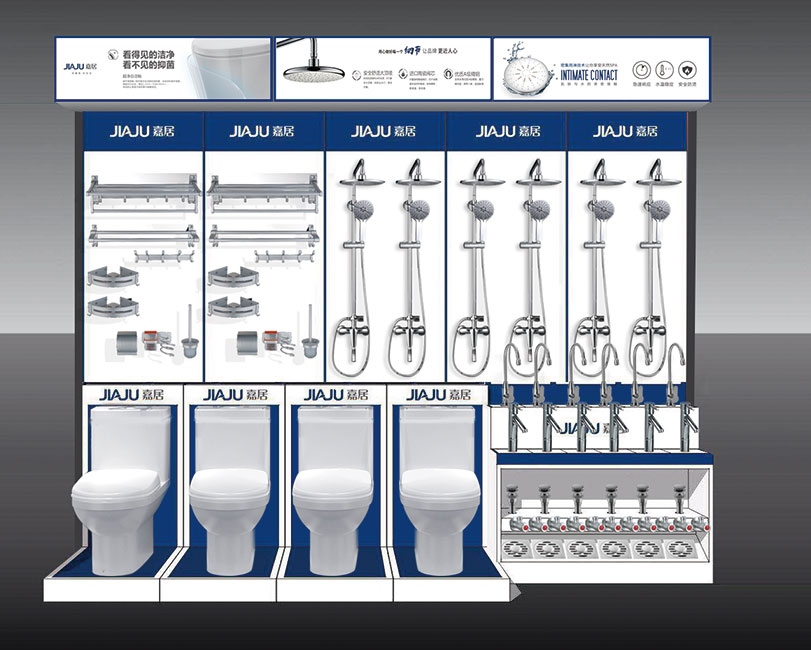The width and height of the screenshot is (811, 650).
Task: Select the 水温稳定 caption
Action: click(x=664, y=84)
